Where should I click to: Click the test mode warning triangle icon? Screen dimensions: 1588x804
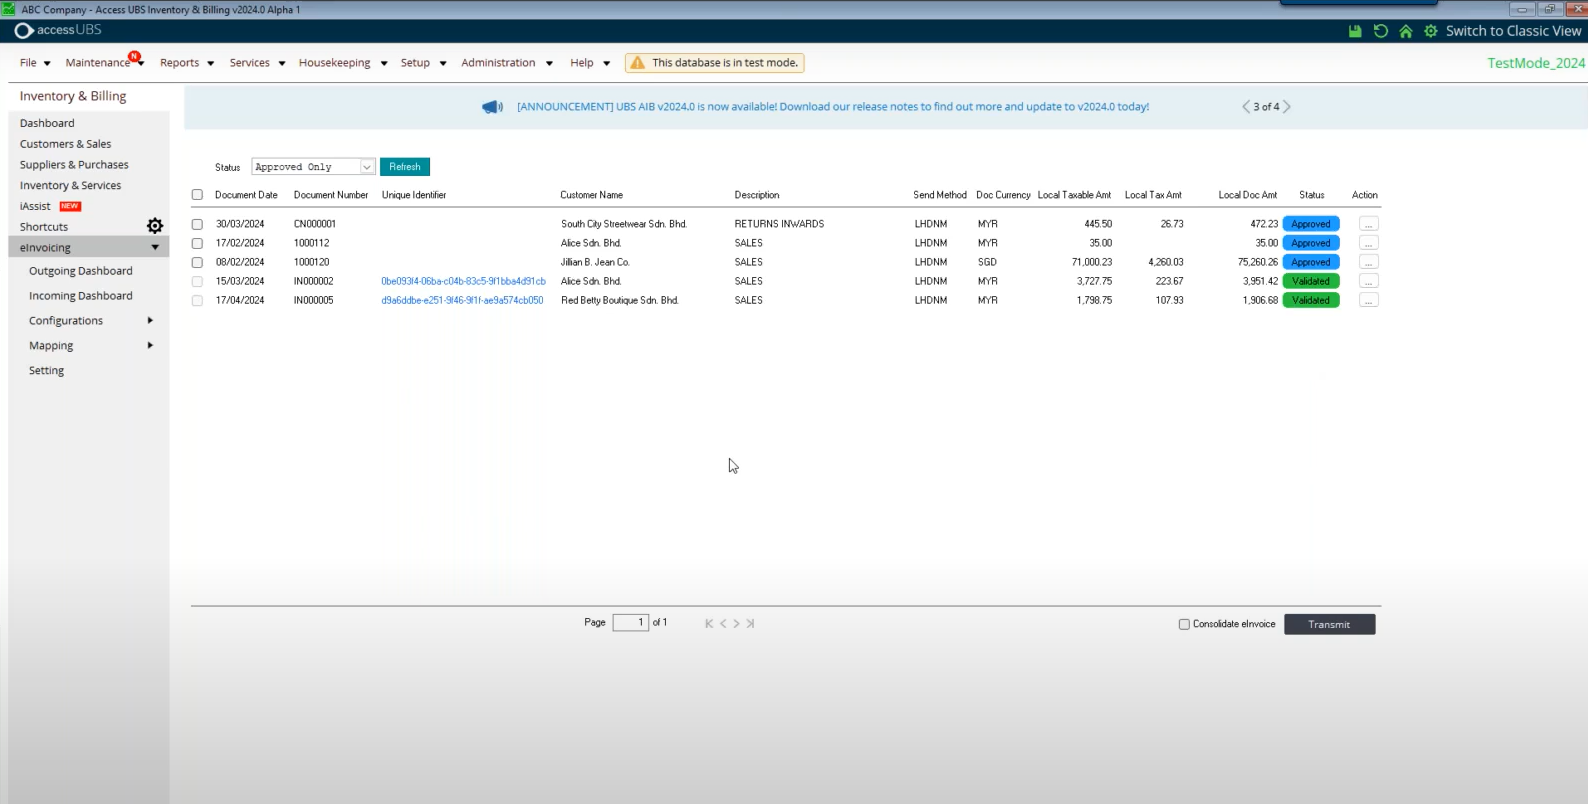(637, 63)
